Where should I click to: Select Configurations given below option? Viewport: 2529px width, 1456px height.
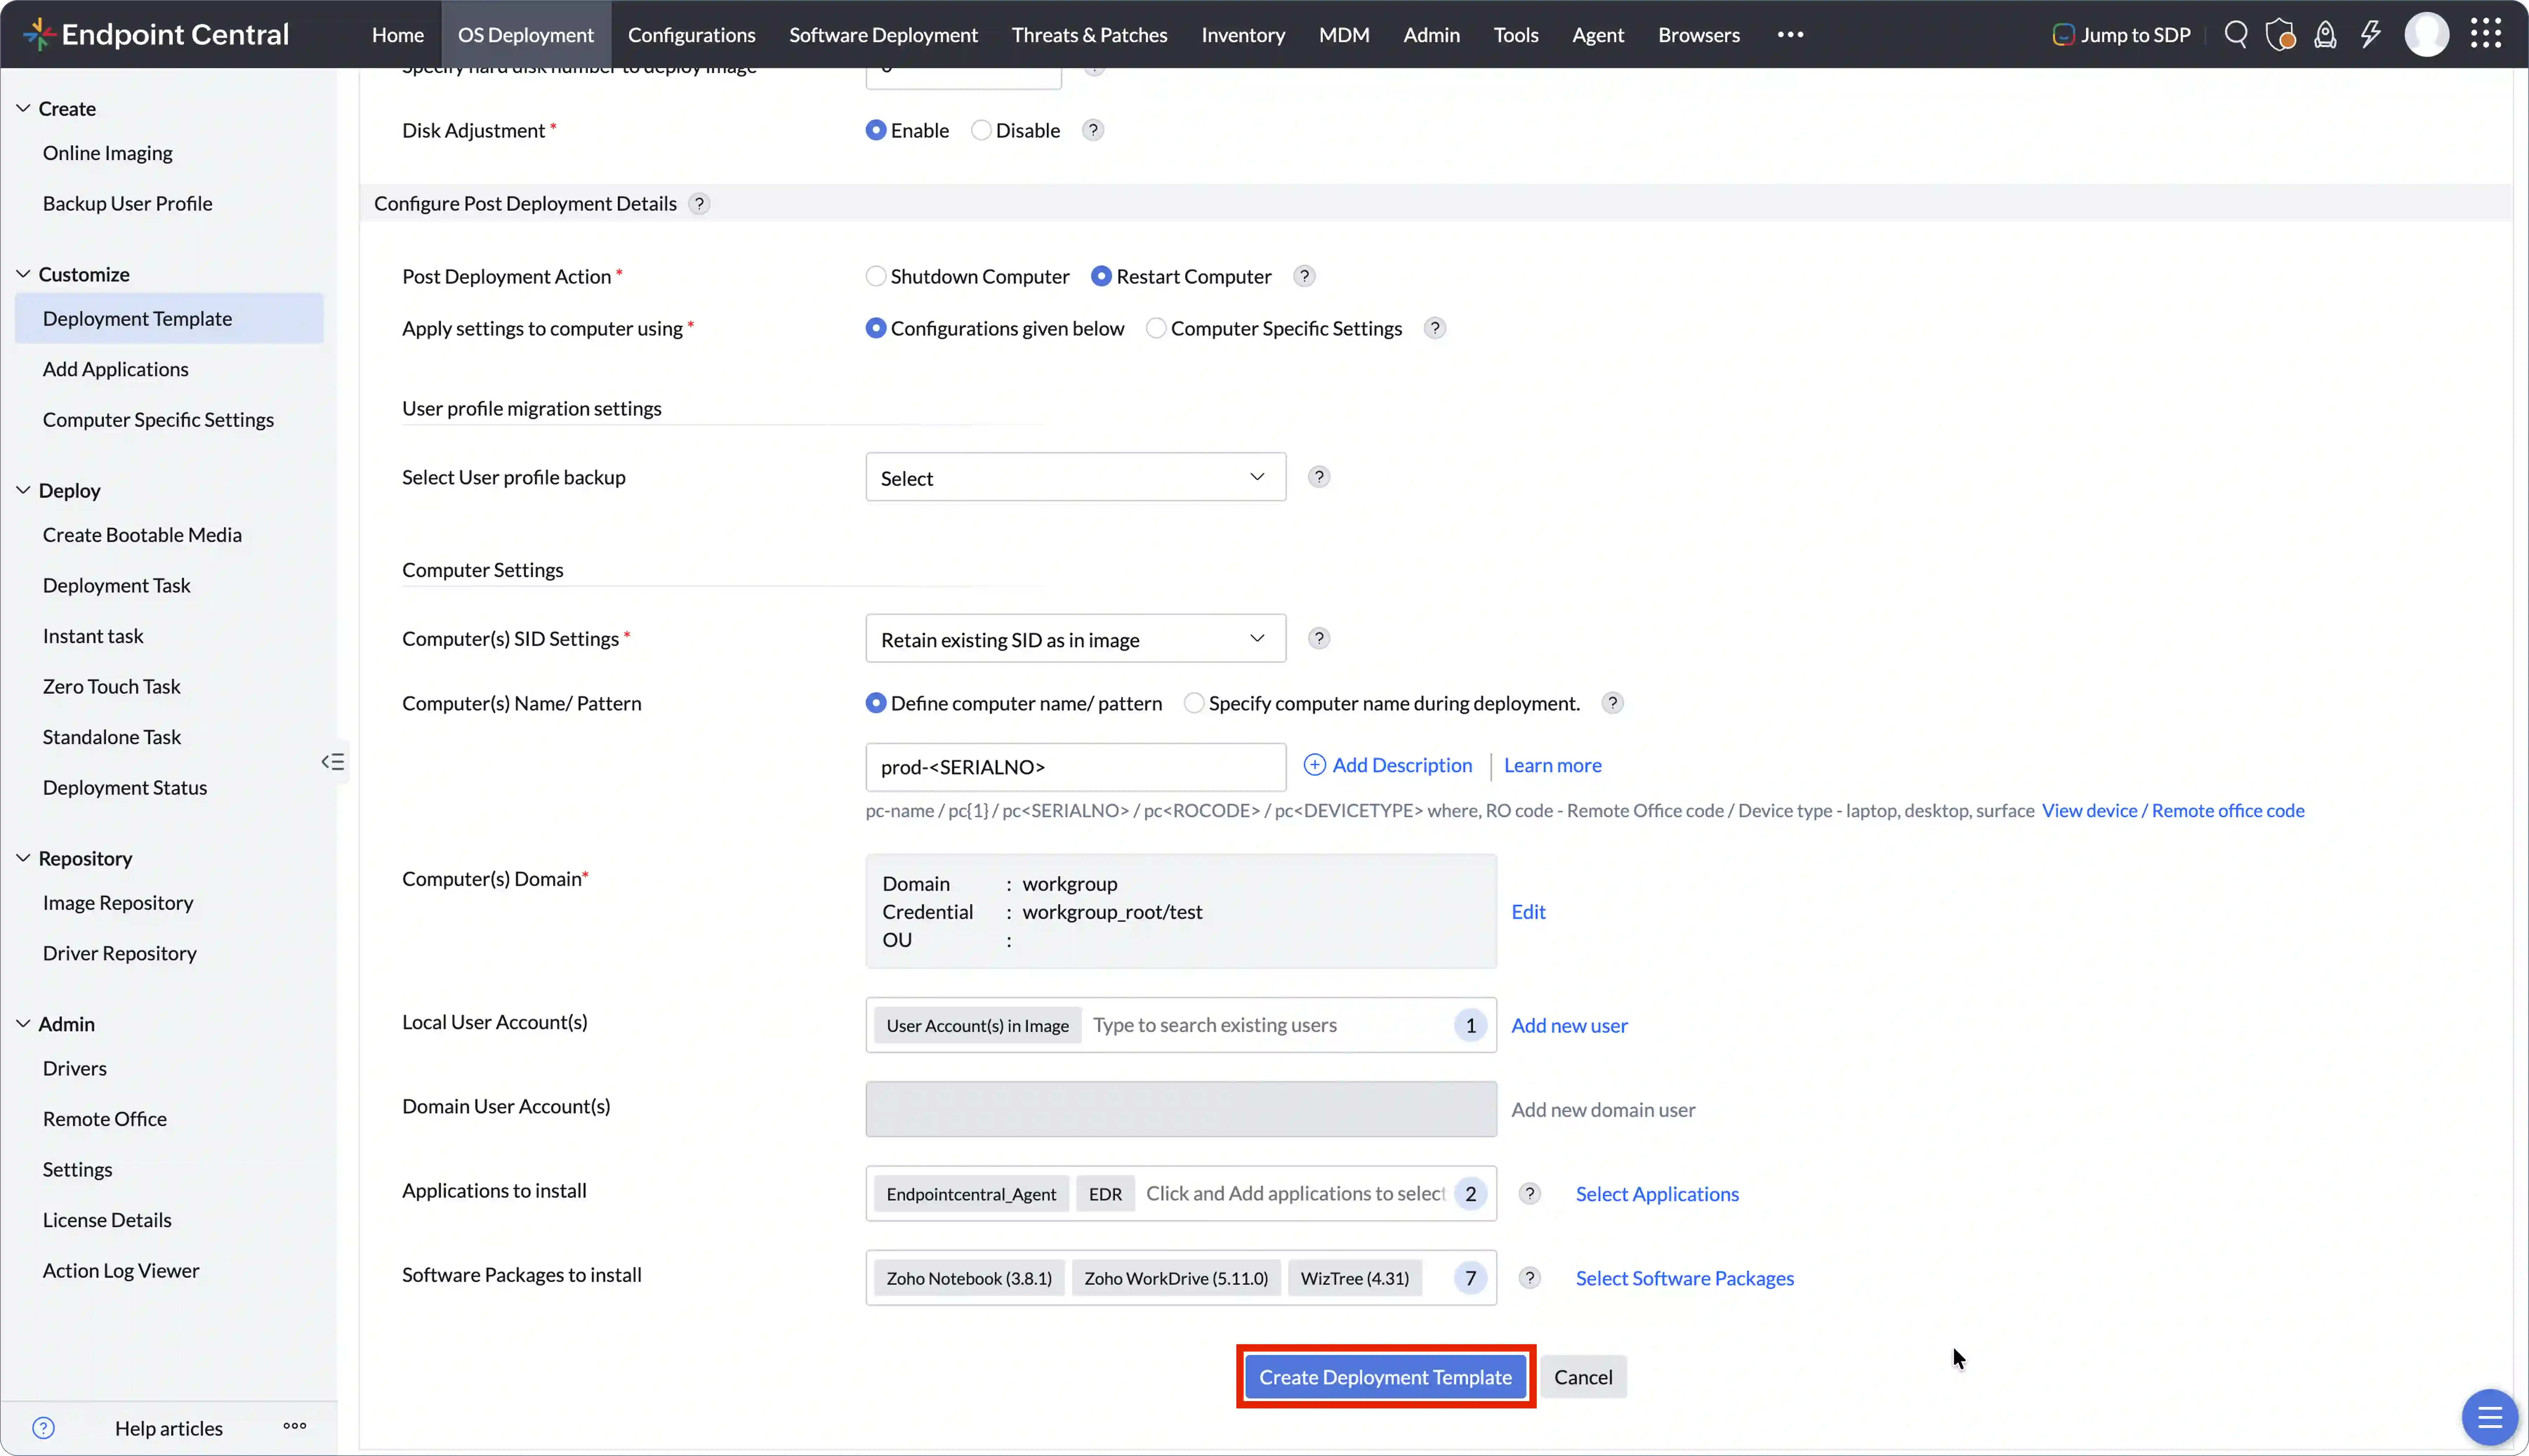tap(876, 328)
